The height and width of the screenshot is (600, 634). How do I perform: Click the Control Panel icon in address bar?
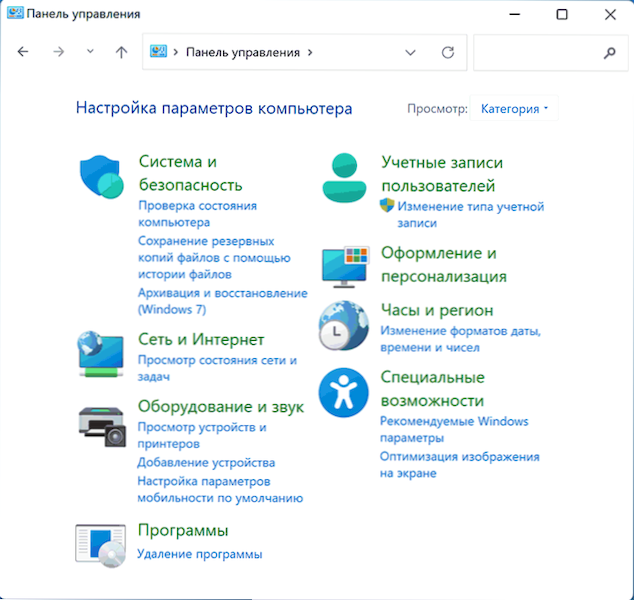point(158,51)
